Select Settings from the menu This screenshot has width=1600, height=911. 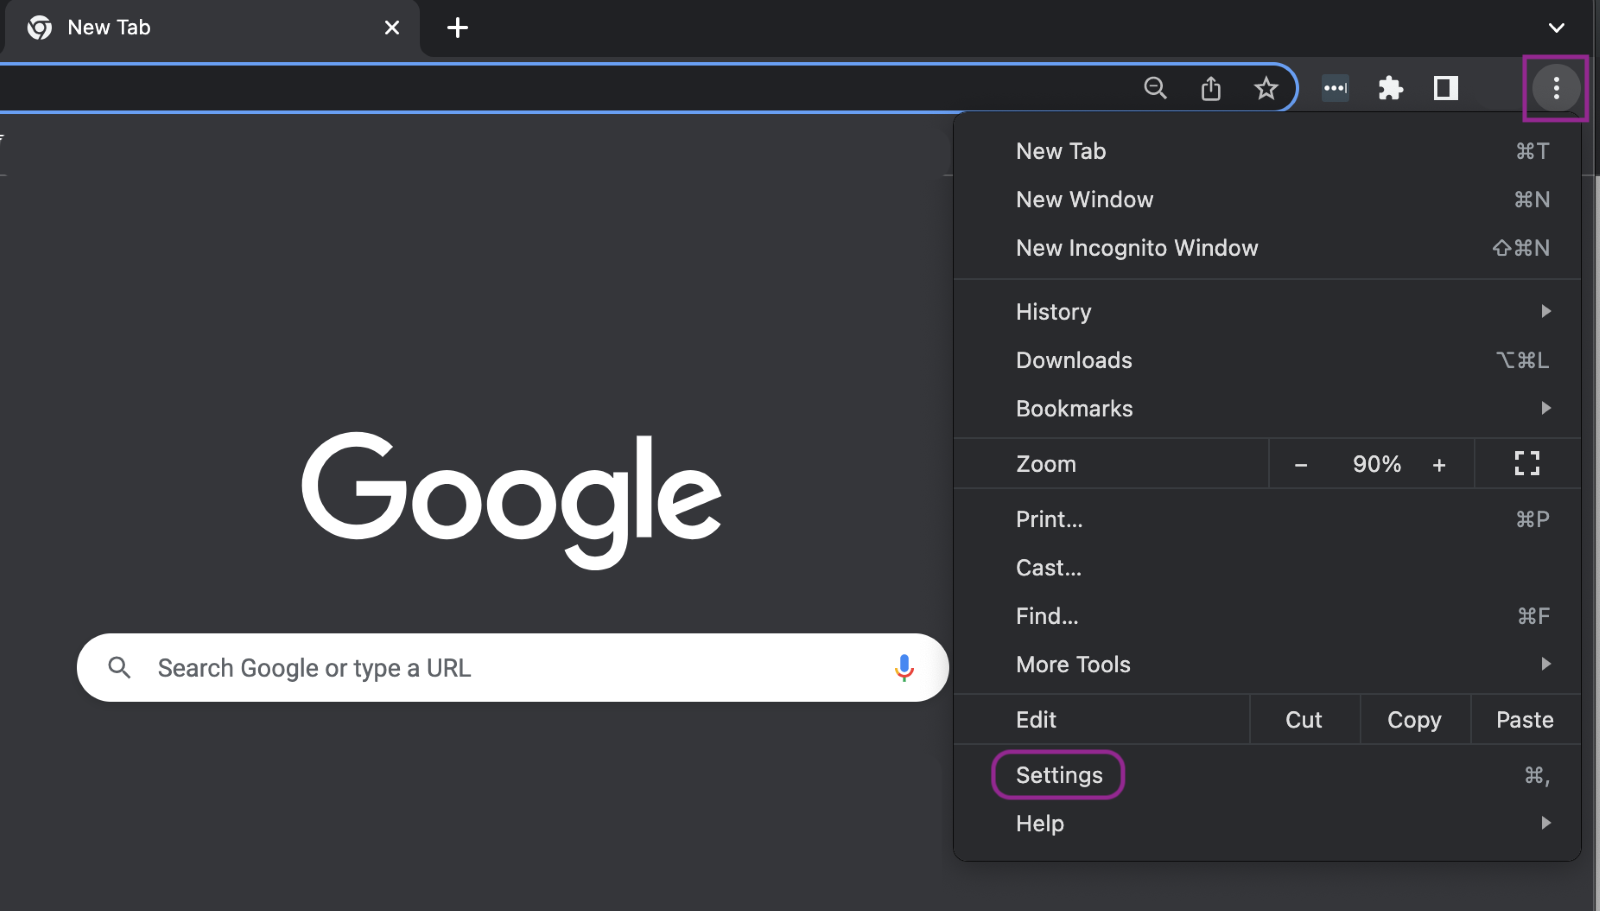[1059, 775]
